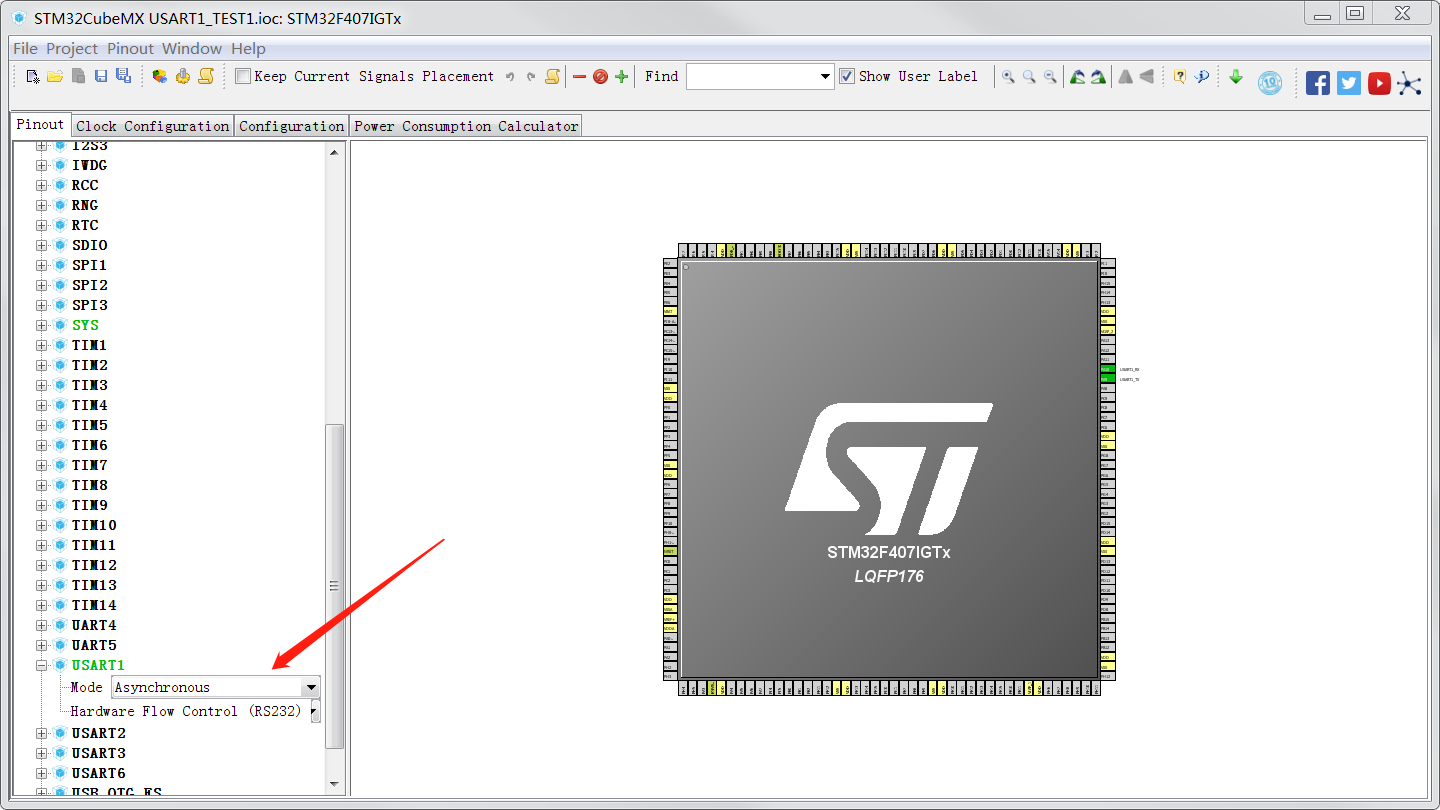
Task: Switch to the Power Consumption Calculator tab
Action: [466, 126]
